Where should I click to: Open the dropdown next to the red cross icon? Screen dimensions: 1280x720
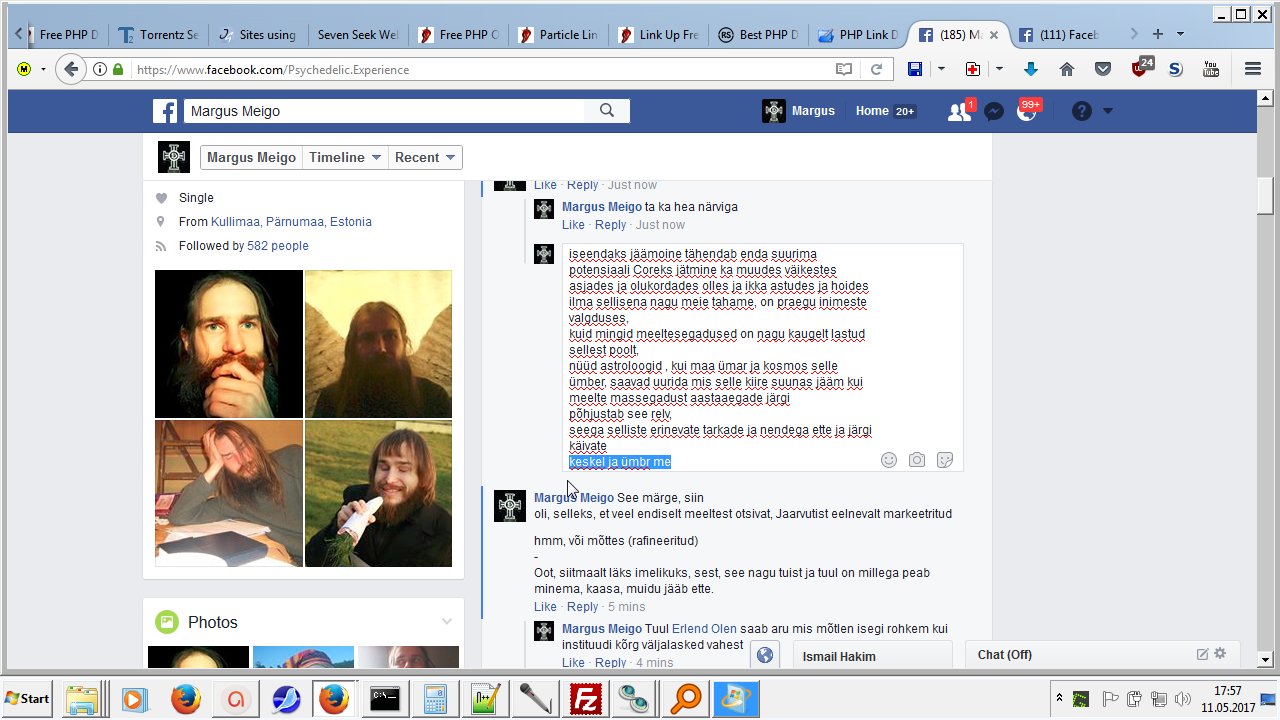click(x=999, y=69)
